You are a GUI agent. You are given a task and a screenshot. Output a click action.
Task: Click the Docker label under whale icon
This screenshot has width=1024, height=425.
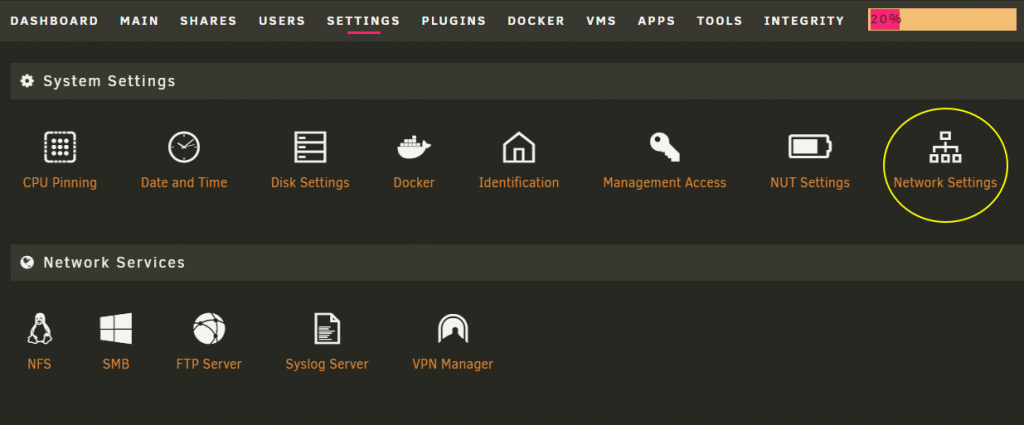[414, 183]
